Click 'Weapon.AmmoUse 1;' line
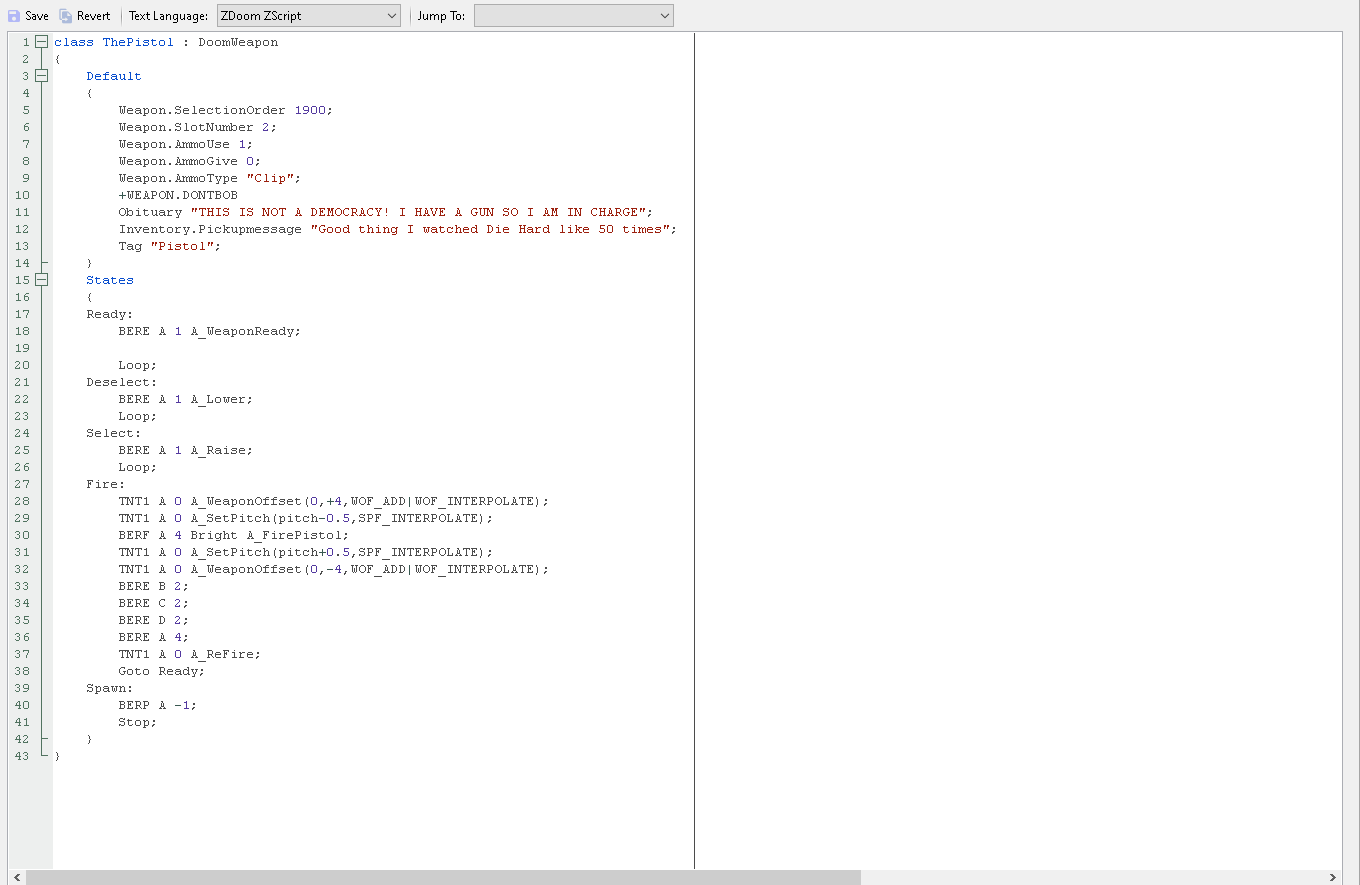 185,144
